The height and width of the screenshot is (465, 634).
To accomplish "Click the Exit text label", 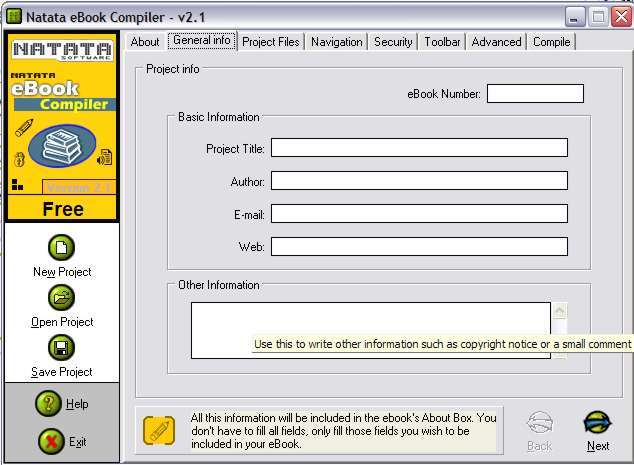I will 78,442.
